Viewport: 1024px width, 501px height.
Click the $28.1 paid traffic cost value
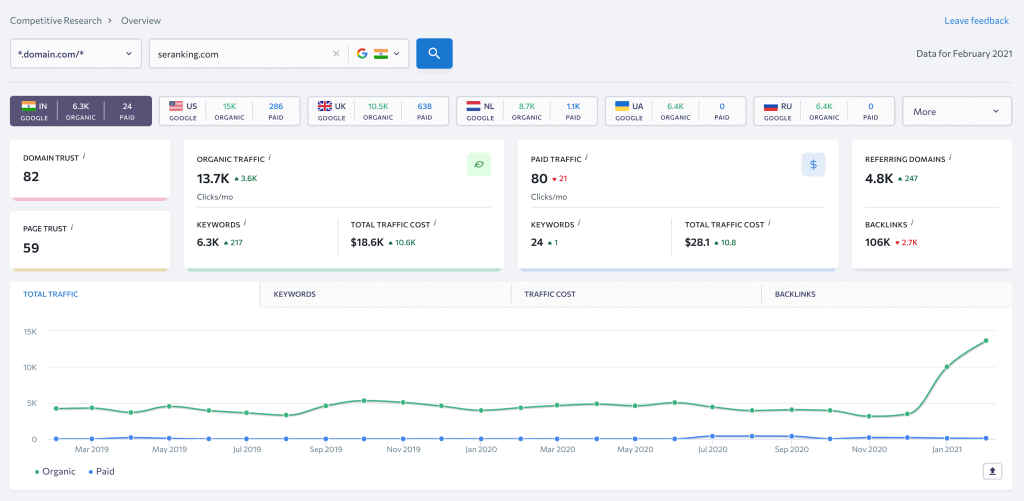click(x=697, y=242)
